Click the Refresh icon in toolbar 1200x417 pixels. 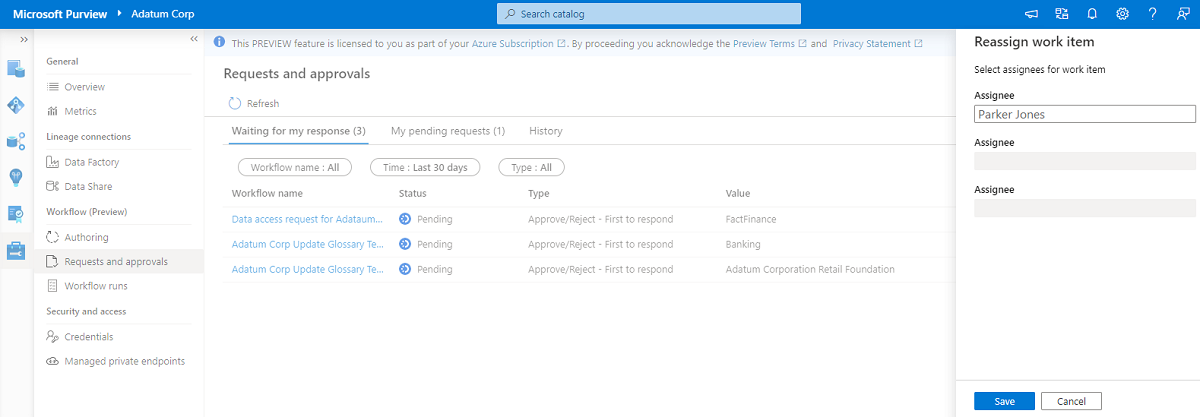235,103
